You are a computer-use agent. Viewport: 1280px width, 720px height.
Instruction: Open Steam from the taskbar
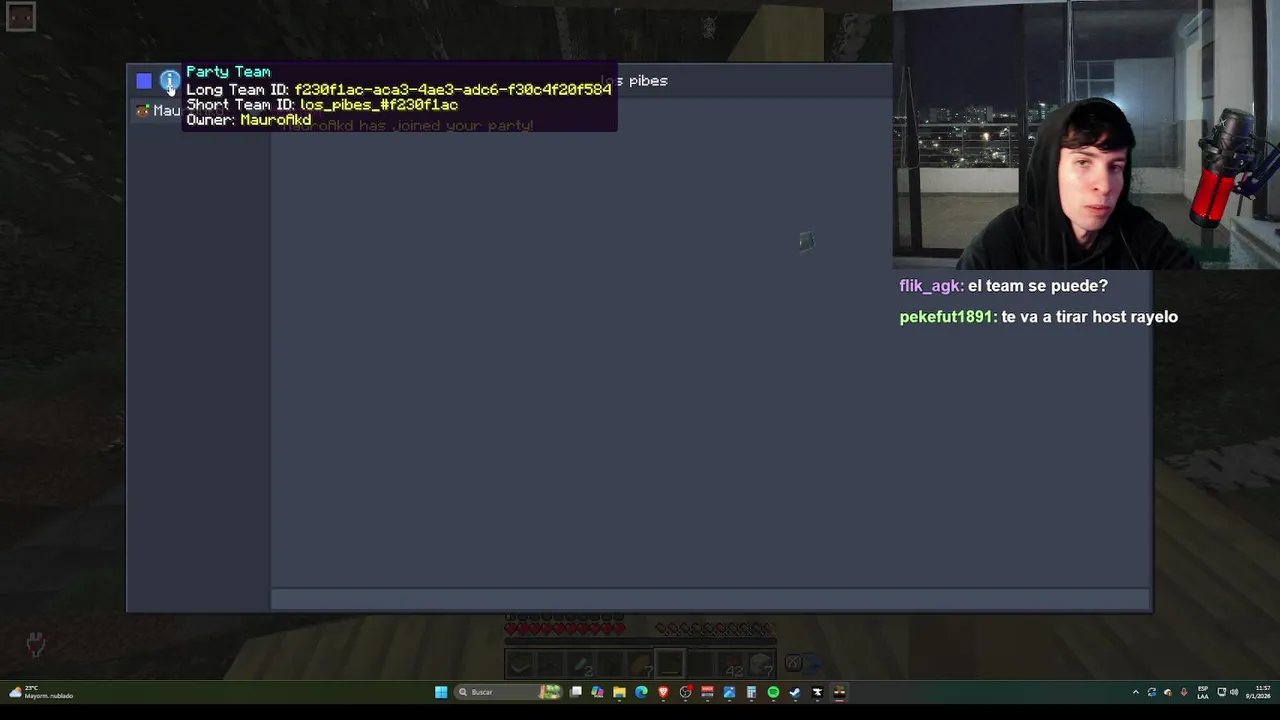click(x=795, y=692)
